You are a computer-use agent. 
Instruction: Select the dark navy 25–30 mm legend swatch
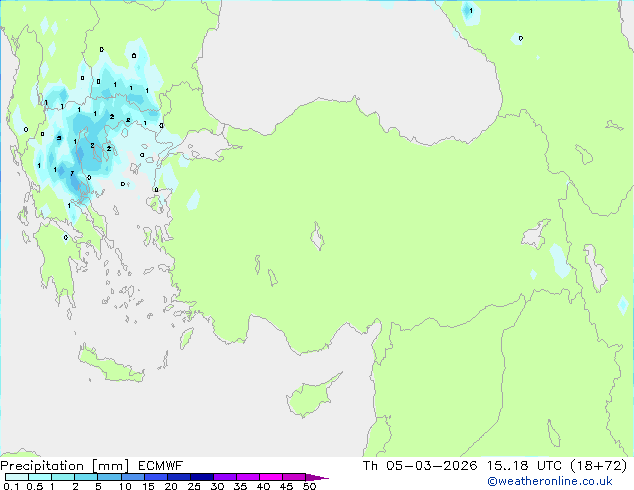(x=205, y=477)
